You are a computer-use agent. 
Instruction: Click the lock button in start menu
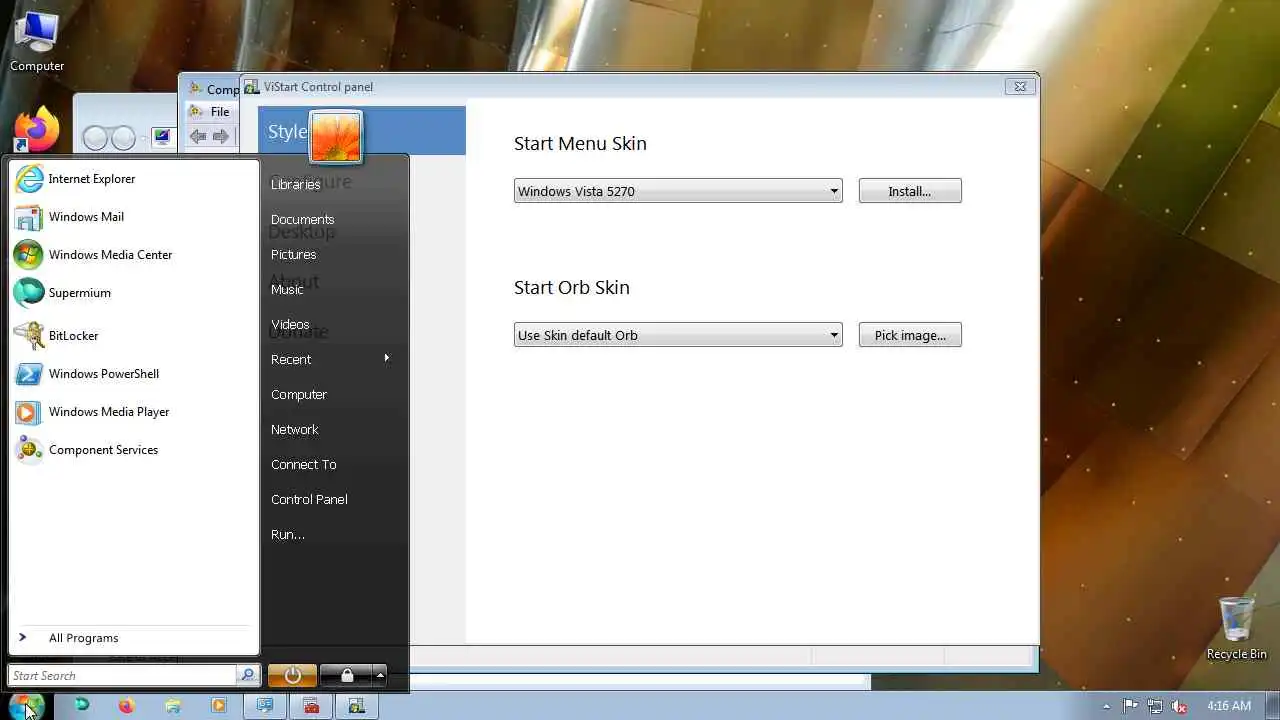point(346,675)
